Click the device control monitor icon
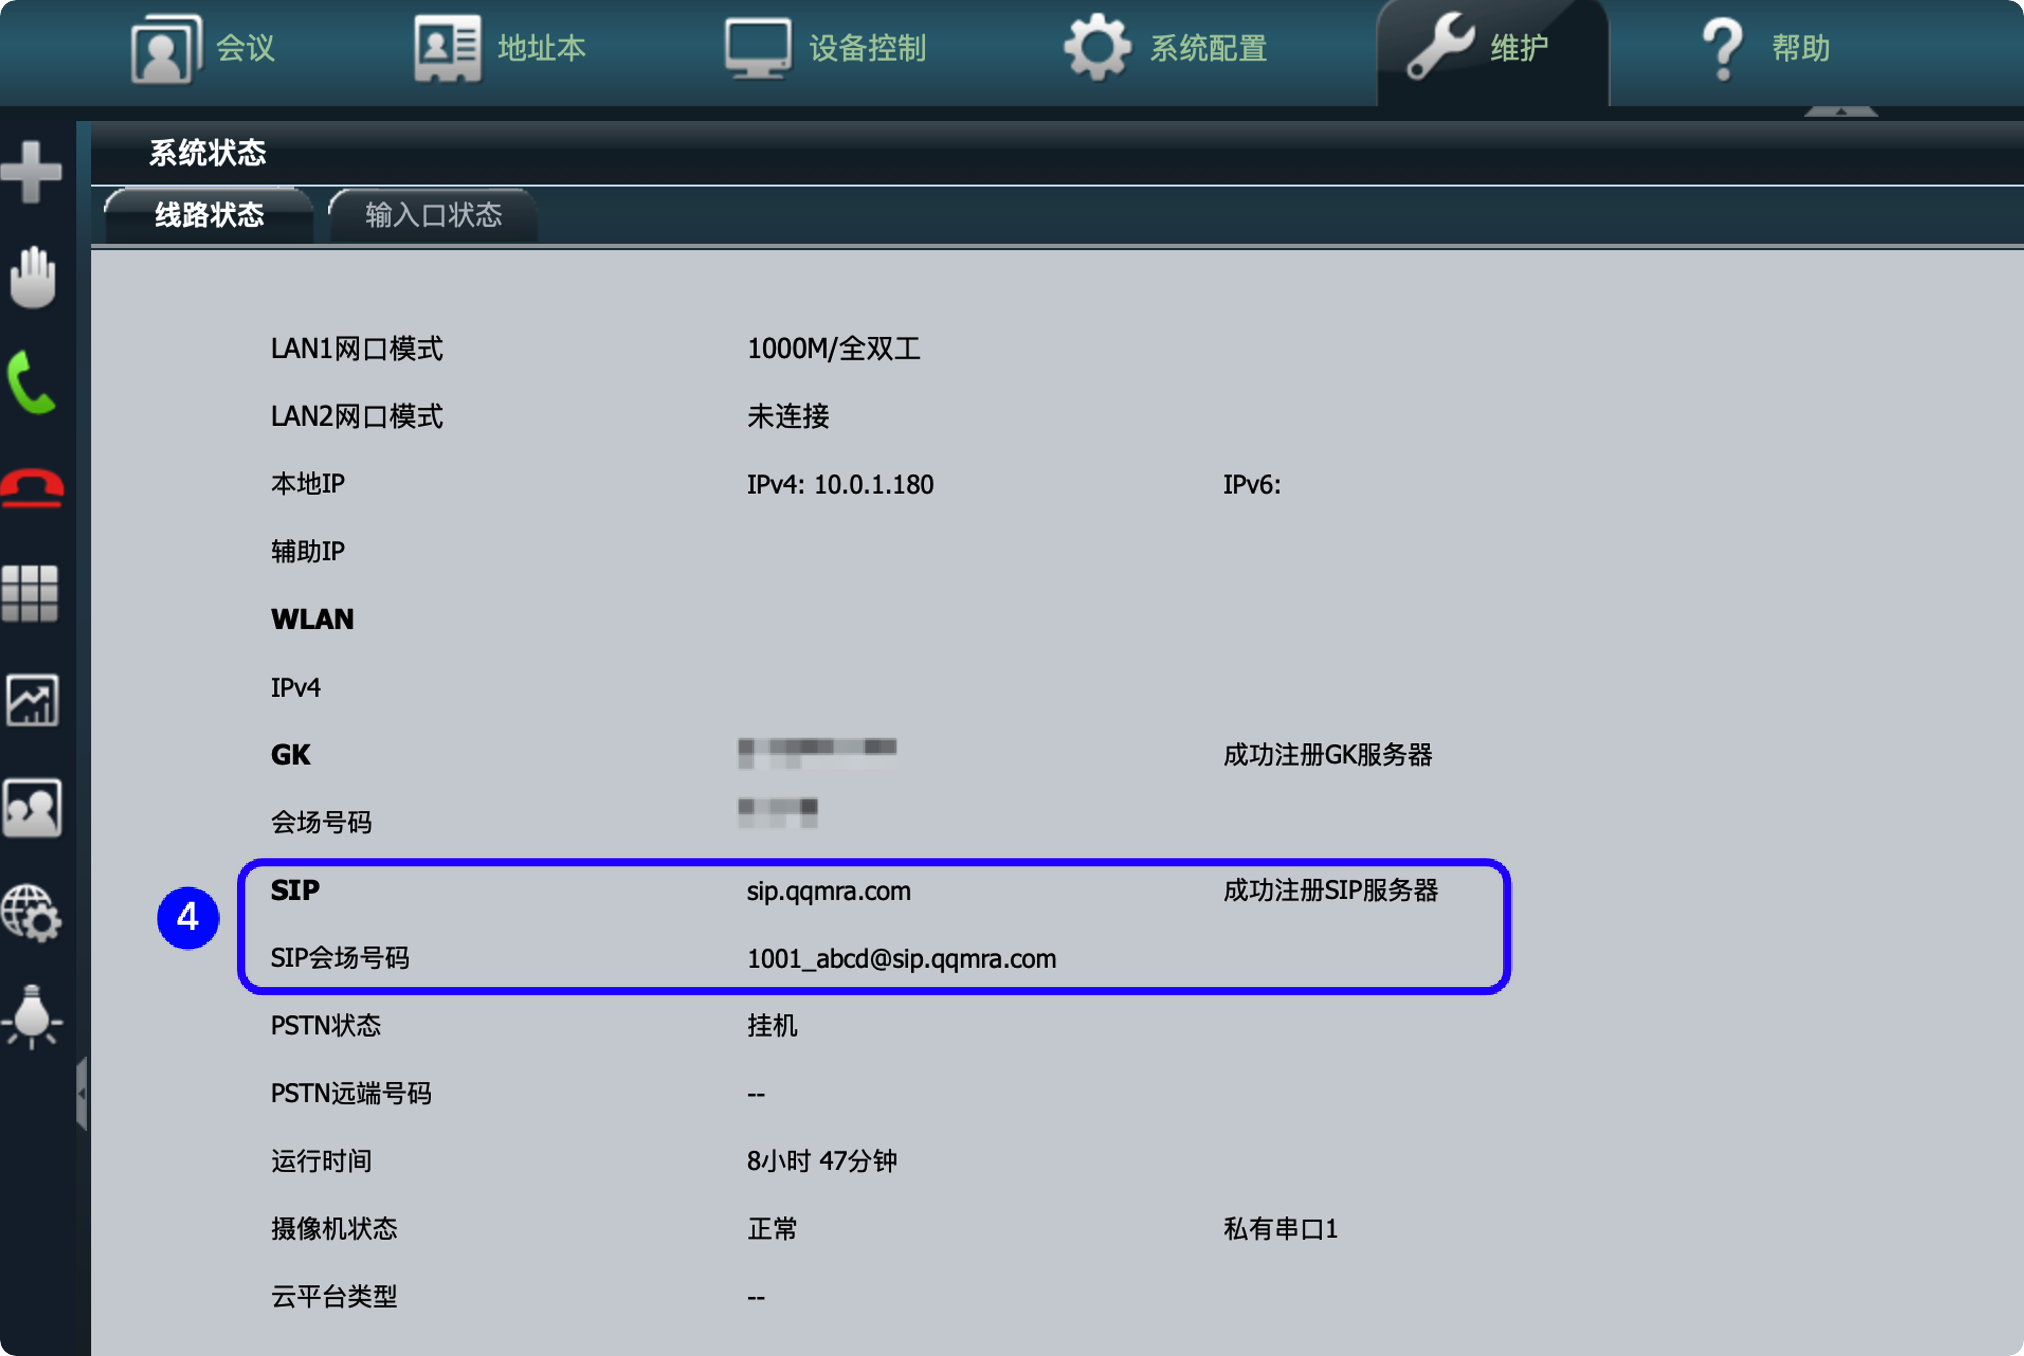This screenshot has width=2024, height=1356. 757,47
